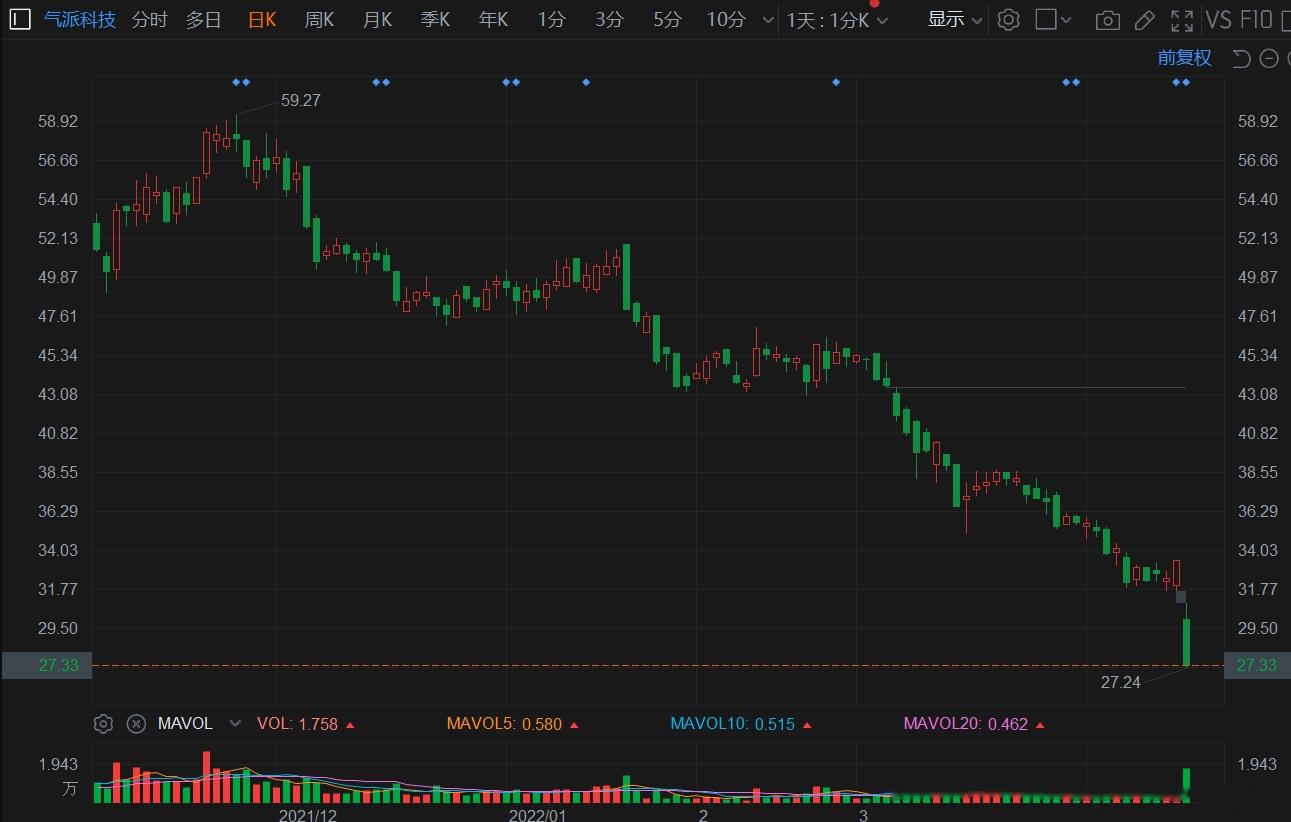
Task: Take a chart screenshot with camera icon
Action: pyautogui.click(x=1107, y=20)
